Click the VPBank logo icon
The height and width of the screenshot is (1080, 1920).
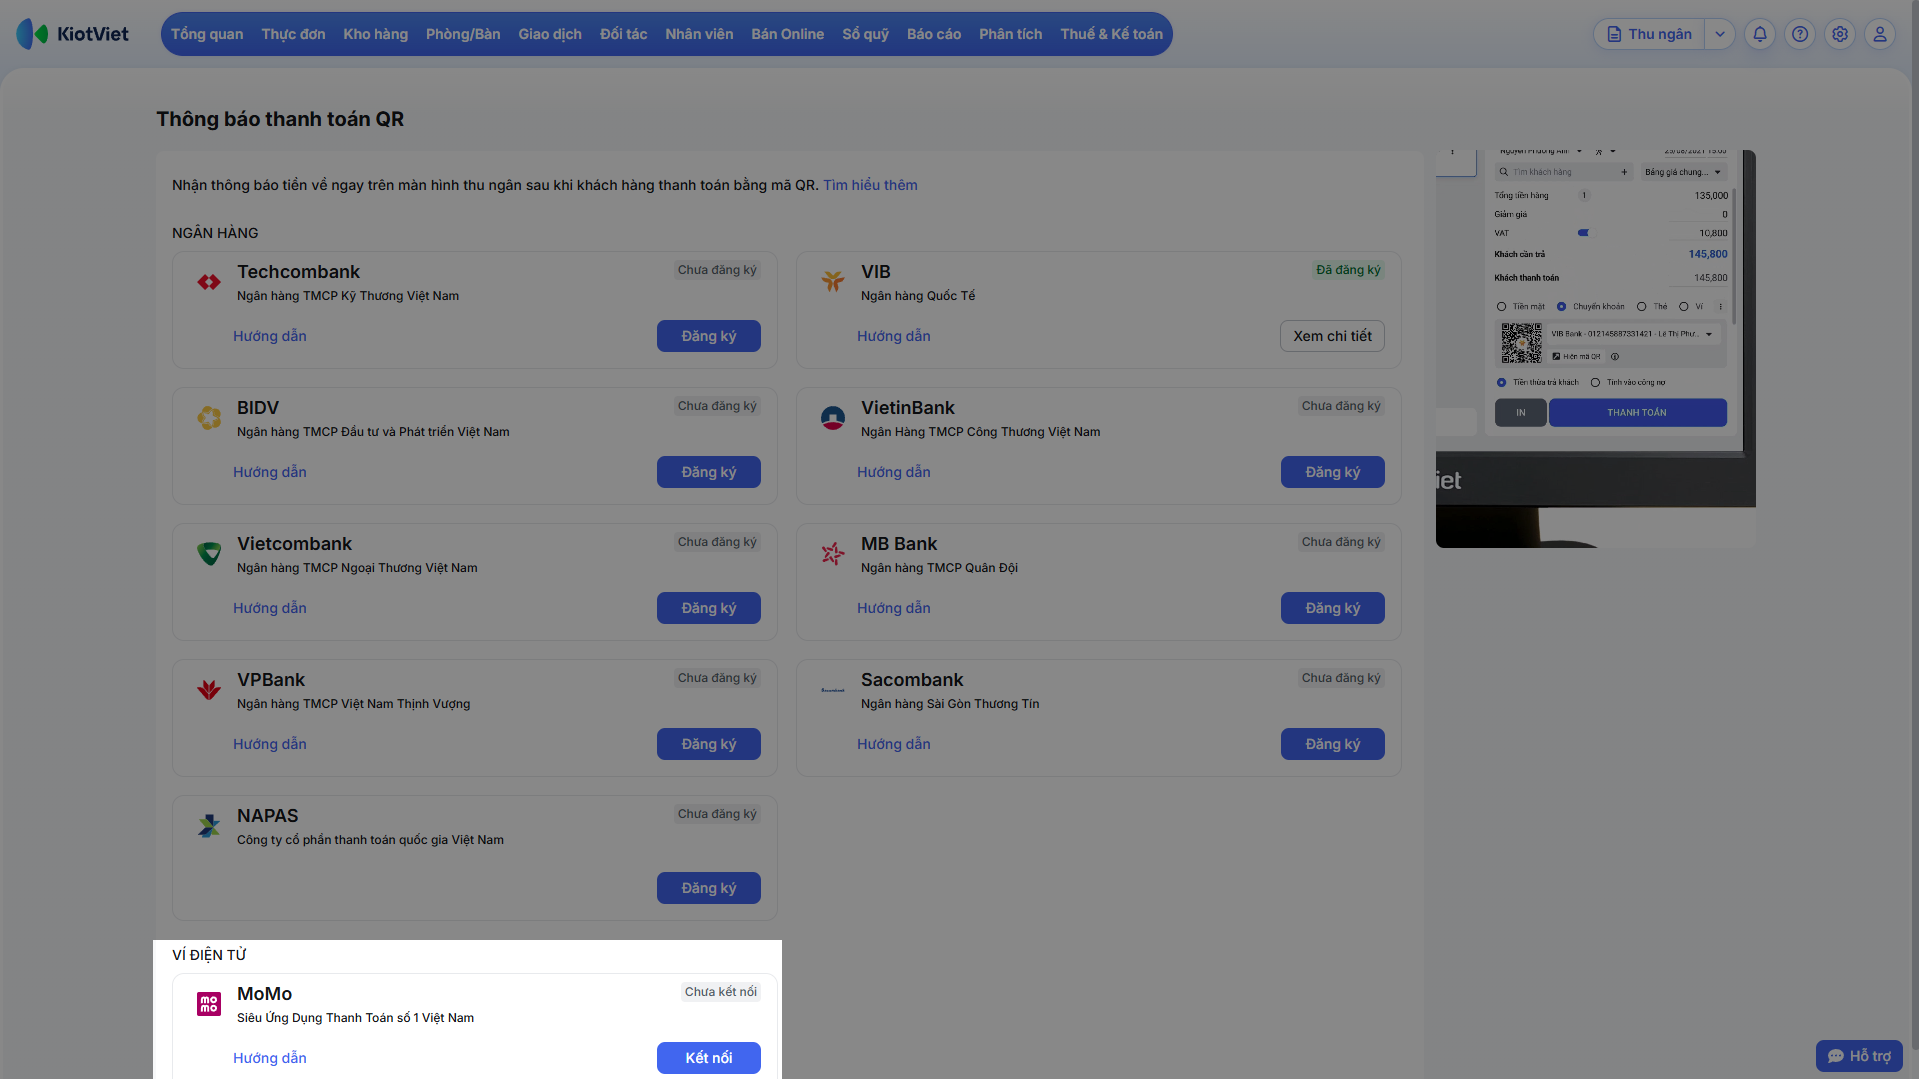[209, 690]
